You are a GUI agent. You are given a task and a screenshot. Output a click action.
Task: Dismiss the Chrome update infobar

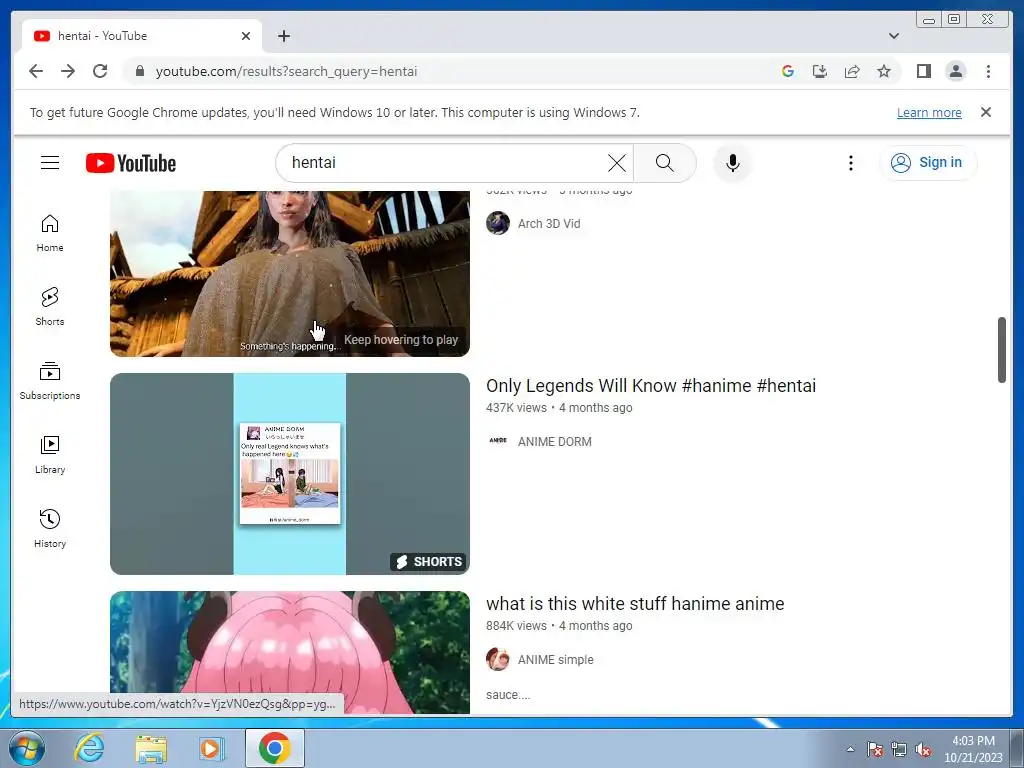985,112
